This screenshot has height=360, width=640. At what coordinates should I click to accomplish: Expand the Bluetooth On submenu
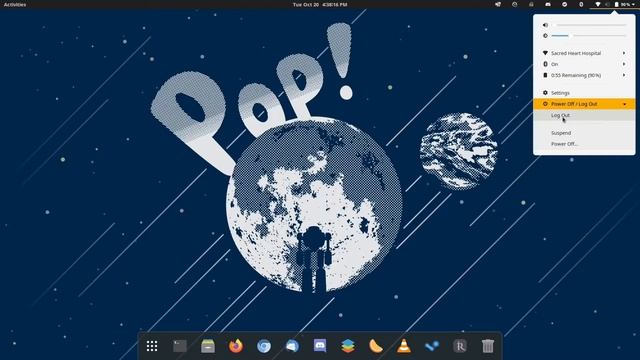[x=584, y=64]
